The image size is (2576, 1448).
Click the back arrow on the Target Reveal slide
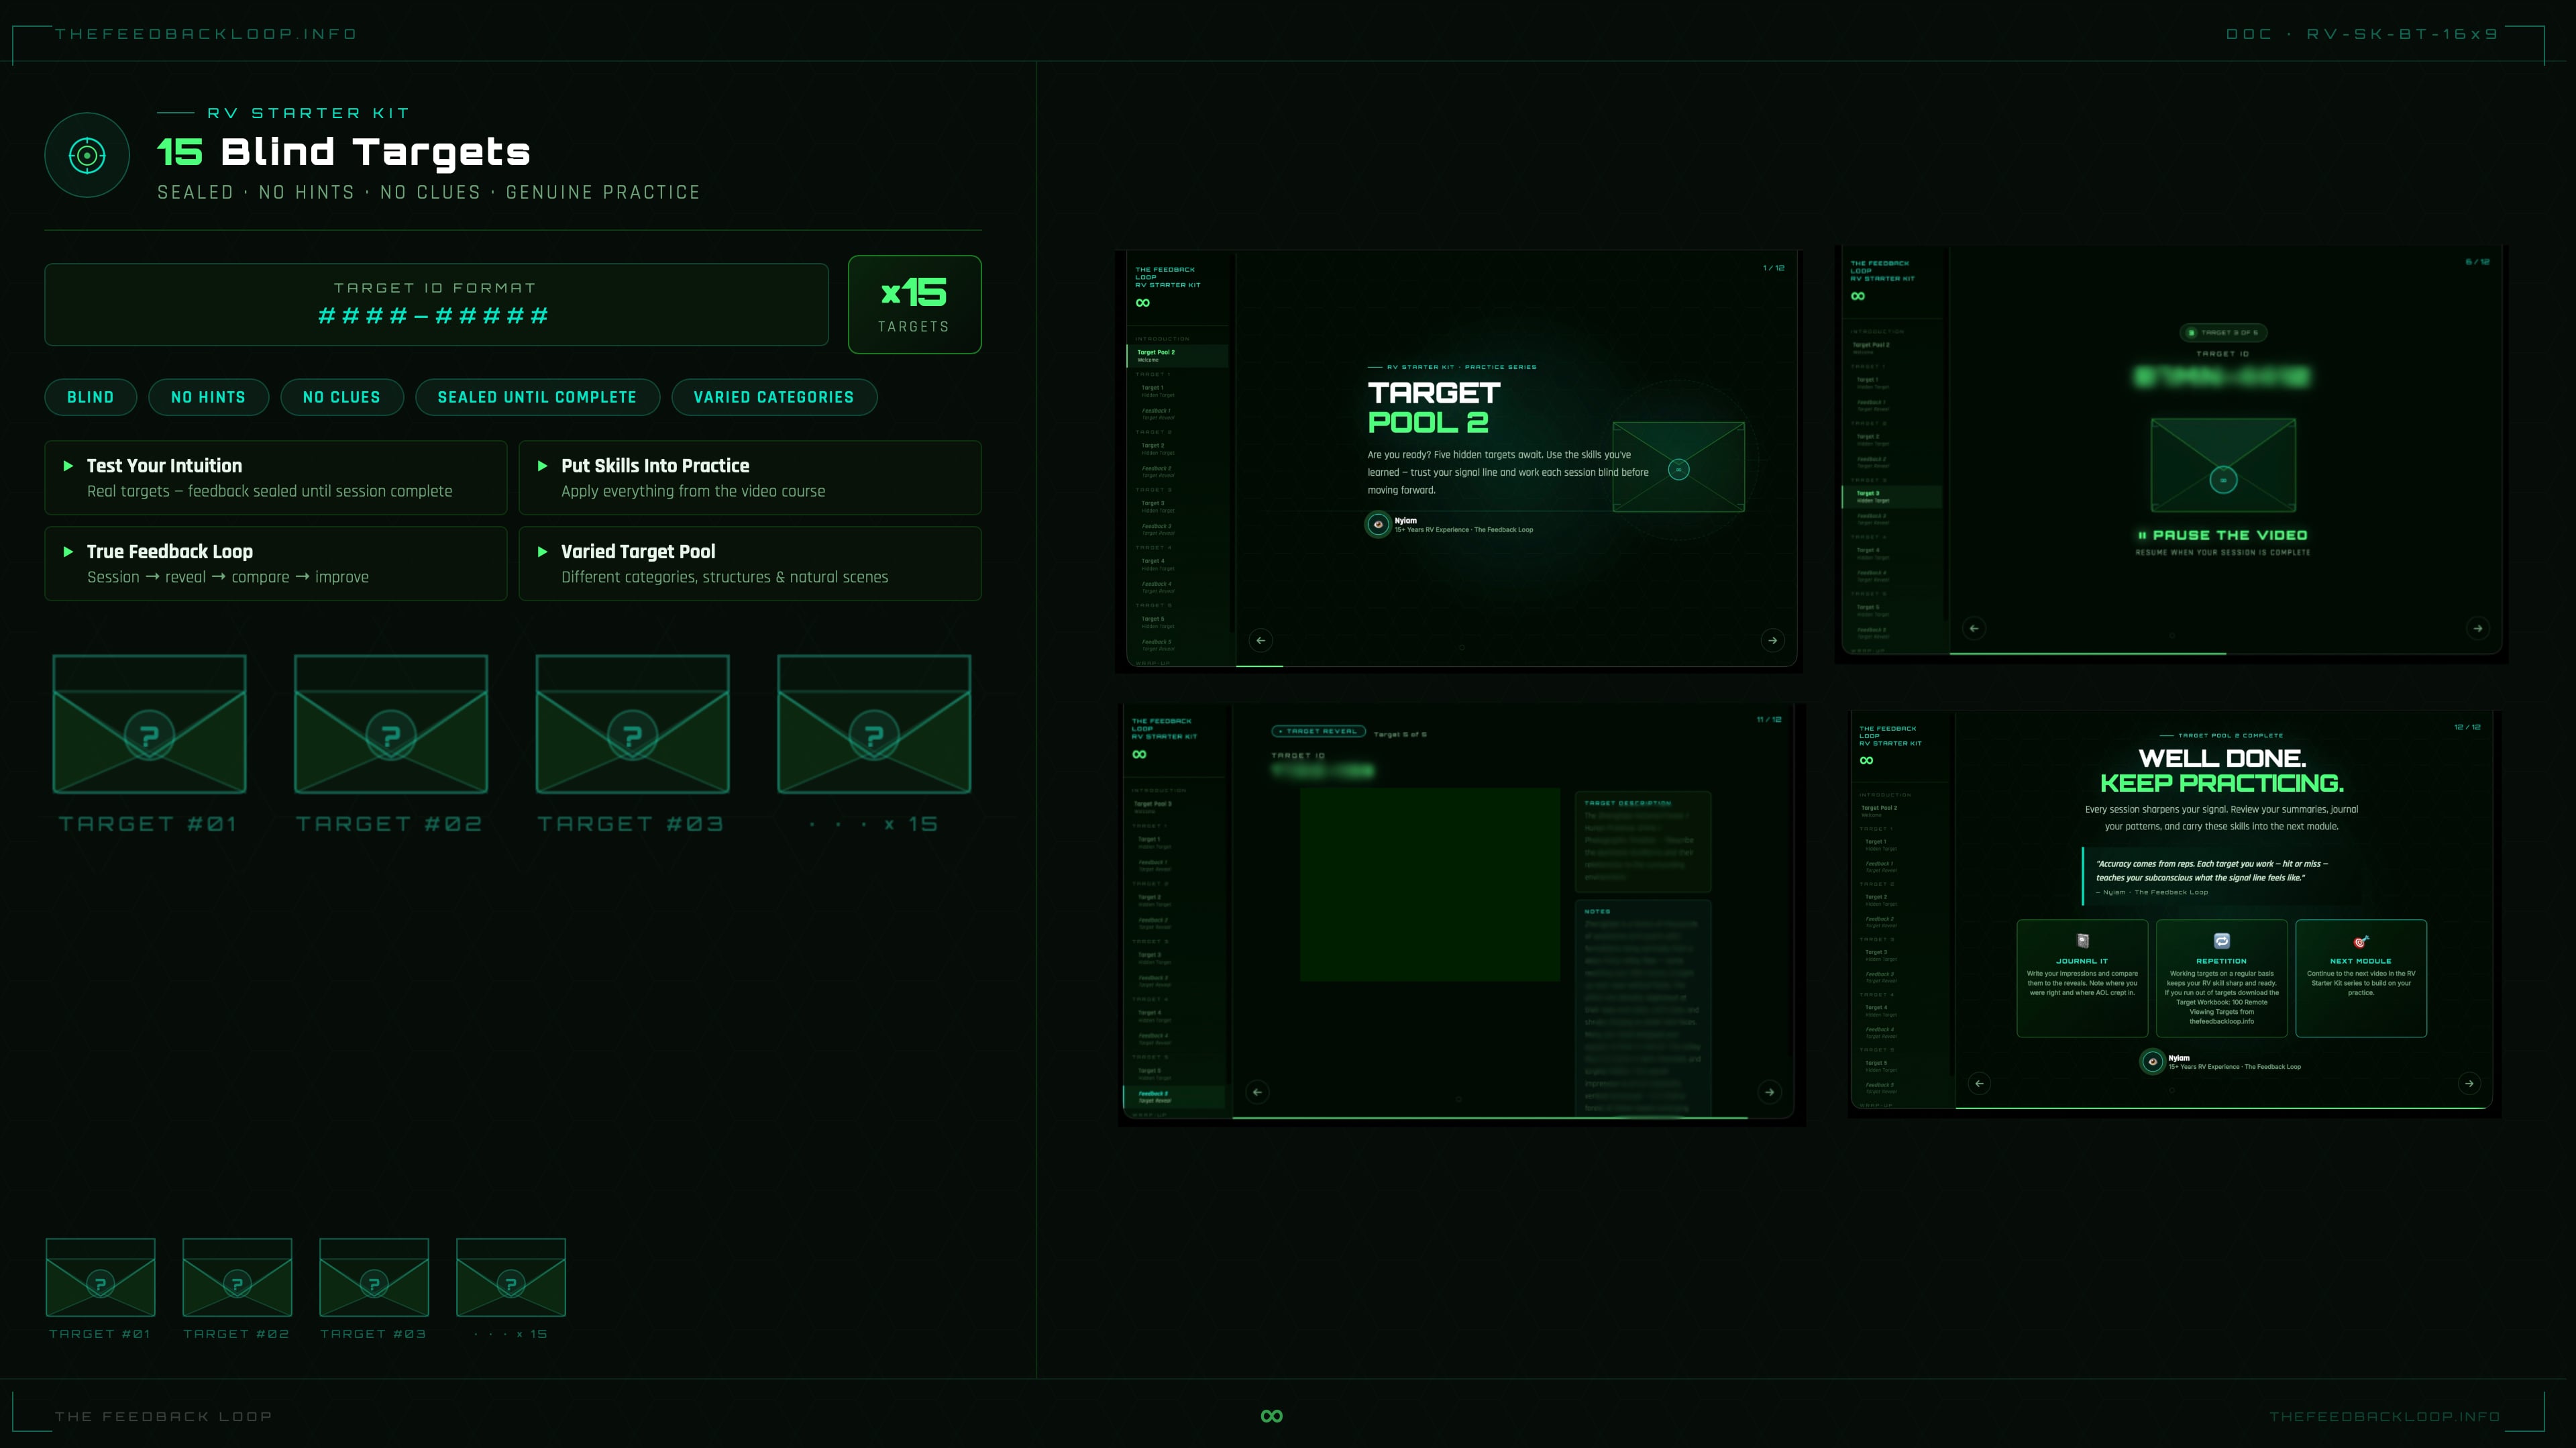point(1257,1092)
